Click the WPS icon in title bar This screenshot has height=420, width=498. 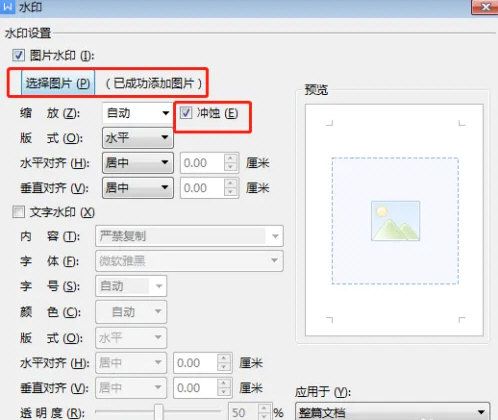pos(7,6)
